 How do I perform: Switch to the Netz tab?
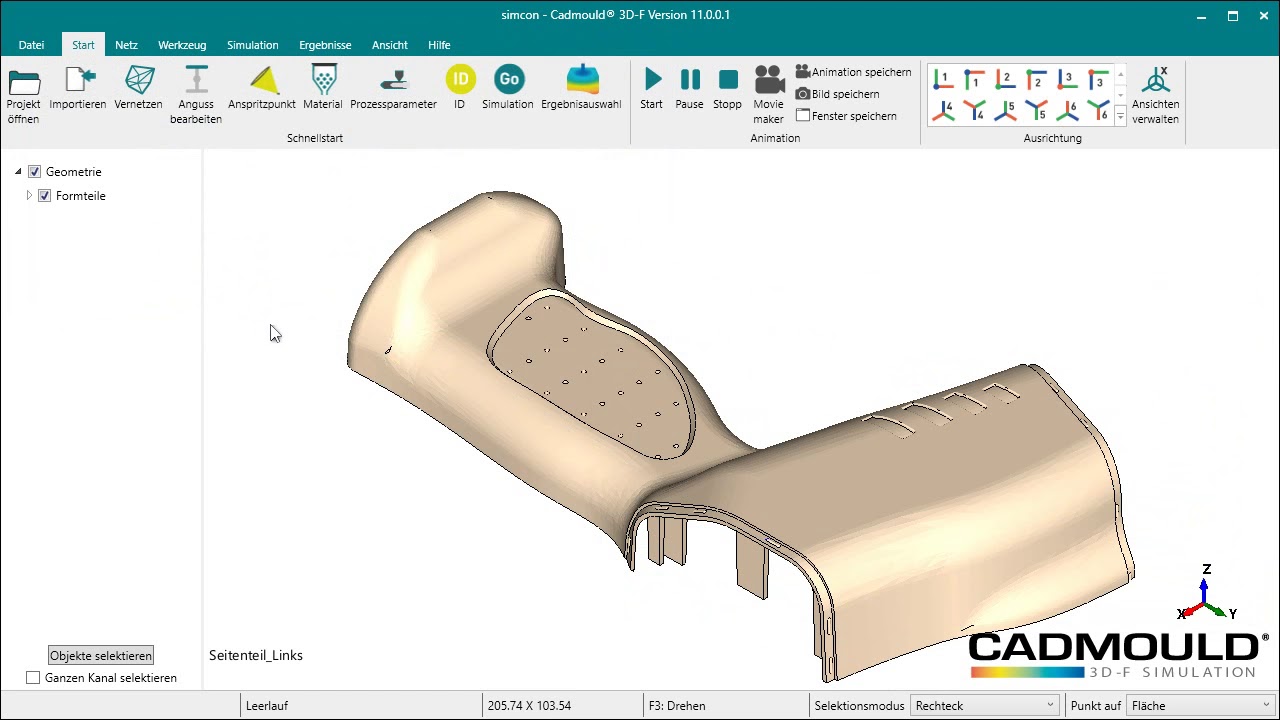126,45
